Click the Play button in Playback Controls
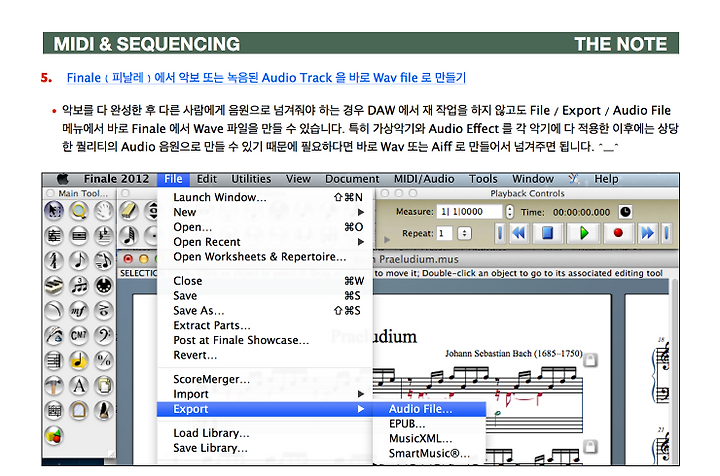The image size is (720, 476). pos(584,233)
